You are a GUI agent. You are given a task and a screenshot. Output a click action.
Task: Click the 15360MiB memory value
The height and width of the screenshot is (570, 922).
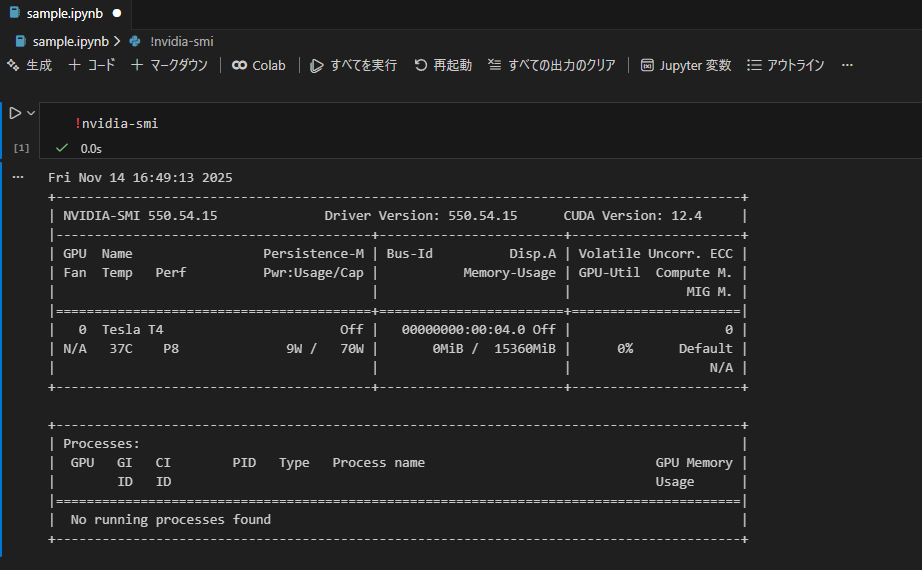[x=525, y=349]
